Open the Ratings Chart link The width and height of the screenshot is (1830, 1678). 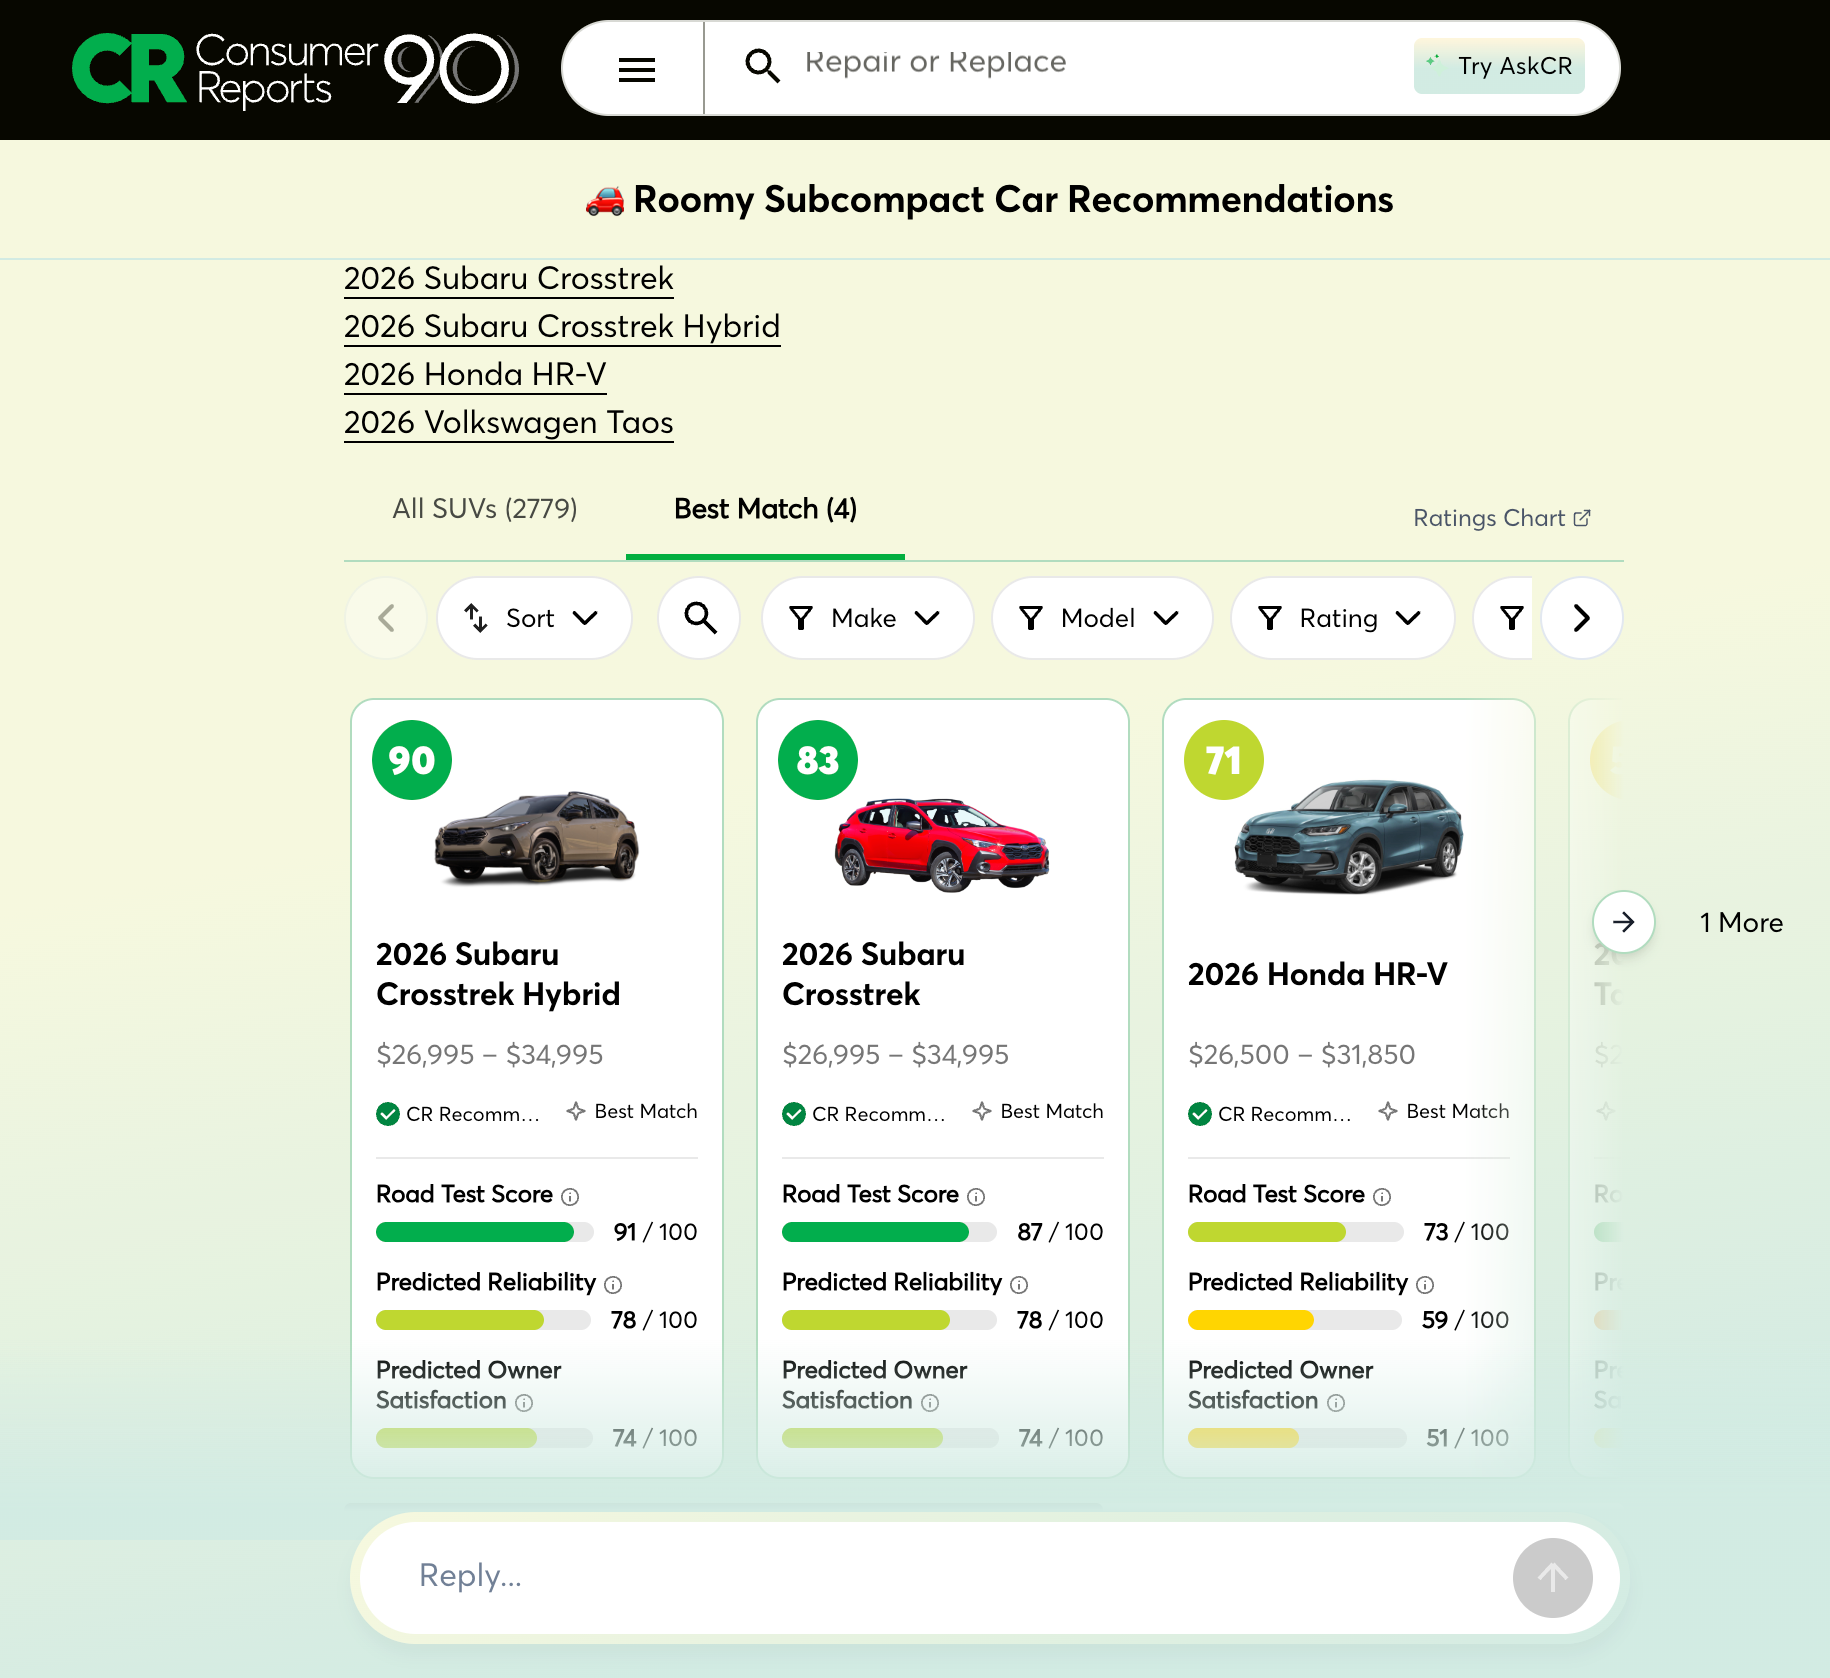1501,518
